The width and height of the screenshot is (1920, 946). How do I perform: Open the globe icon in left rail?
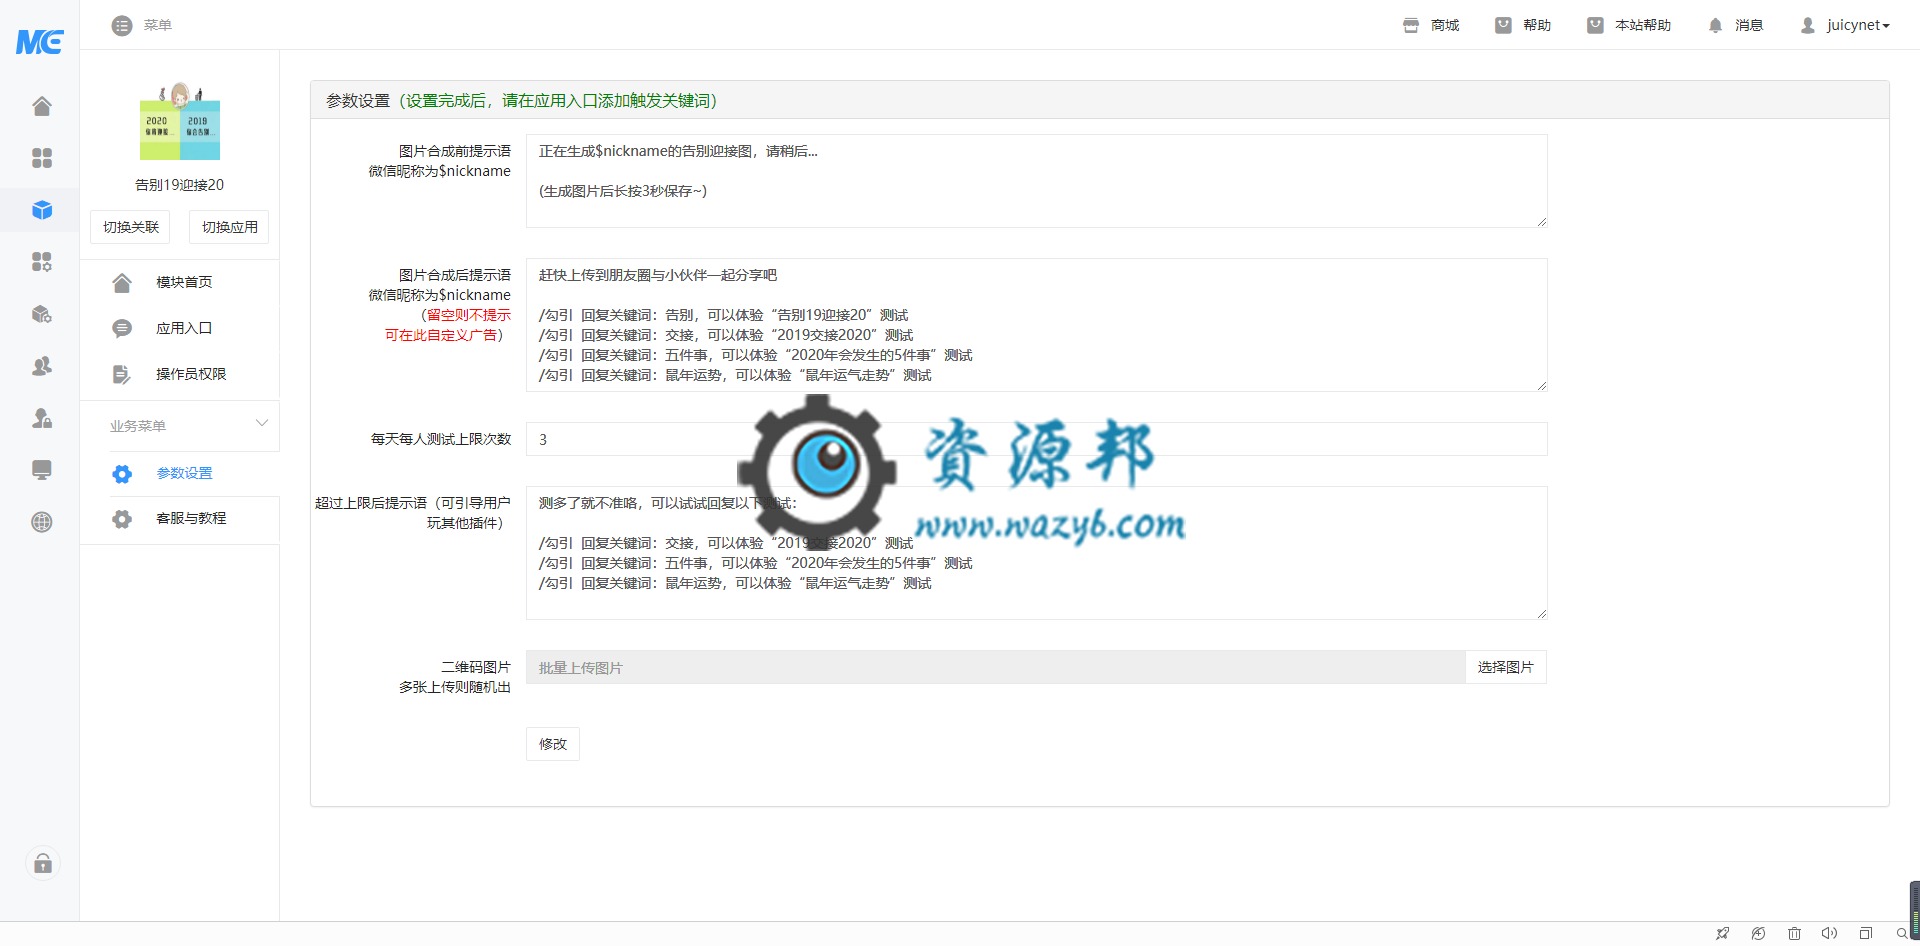click(x=41, y=522)
